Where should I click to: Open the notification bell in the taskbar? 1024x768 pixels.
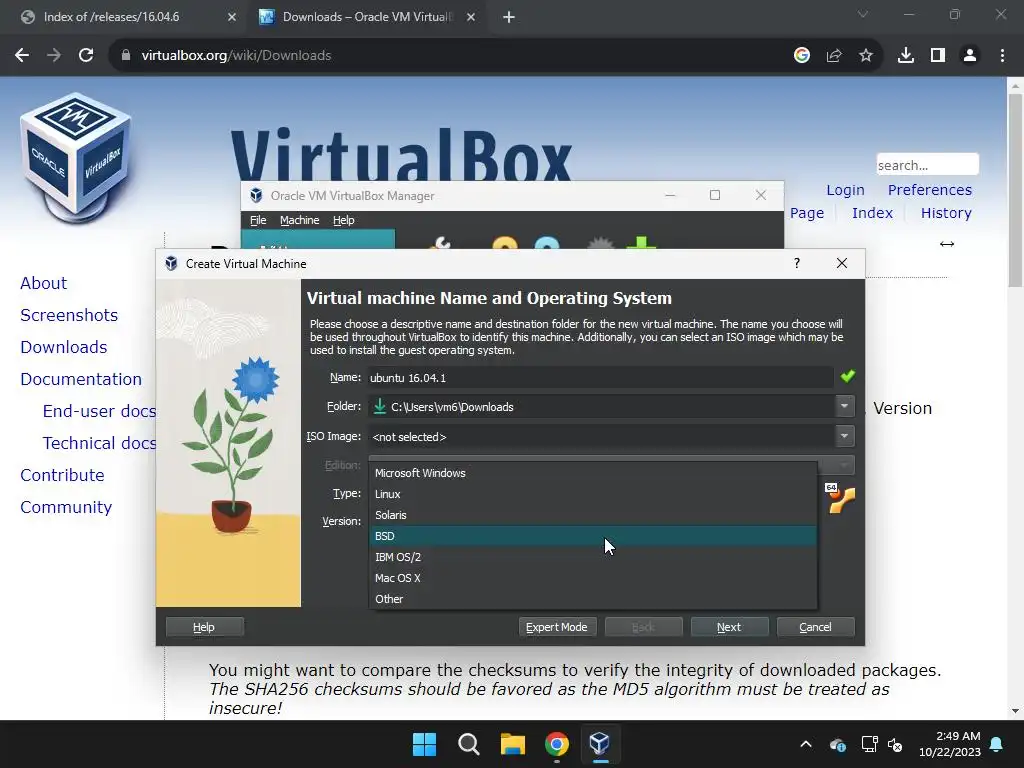997,744
